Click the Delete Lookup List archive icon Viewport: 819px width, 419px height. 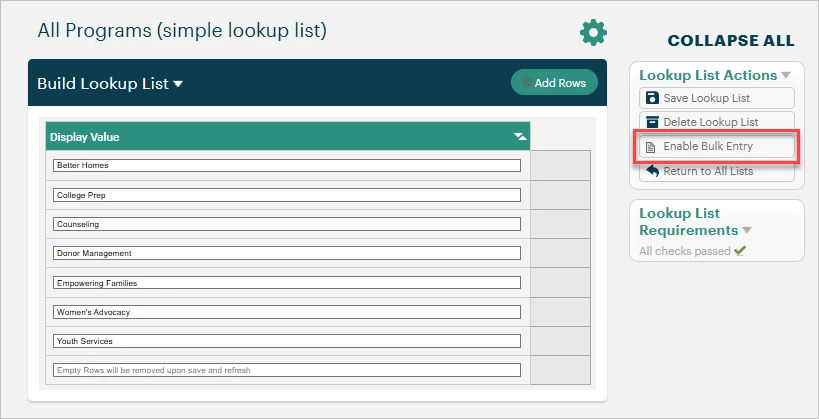coord(652,122)
